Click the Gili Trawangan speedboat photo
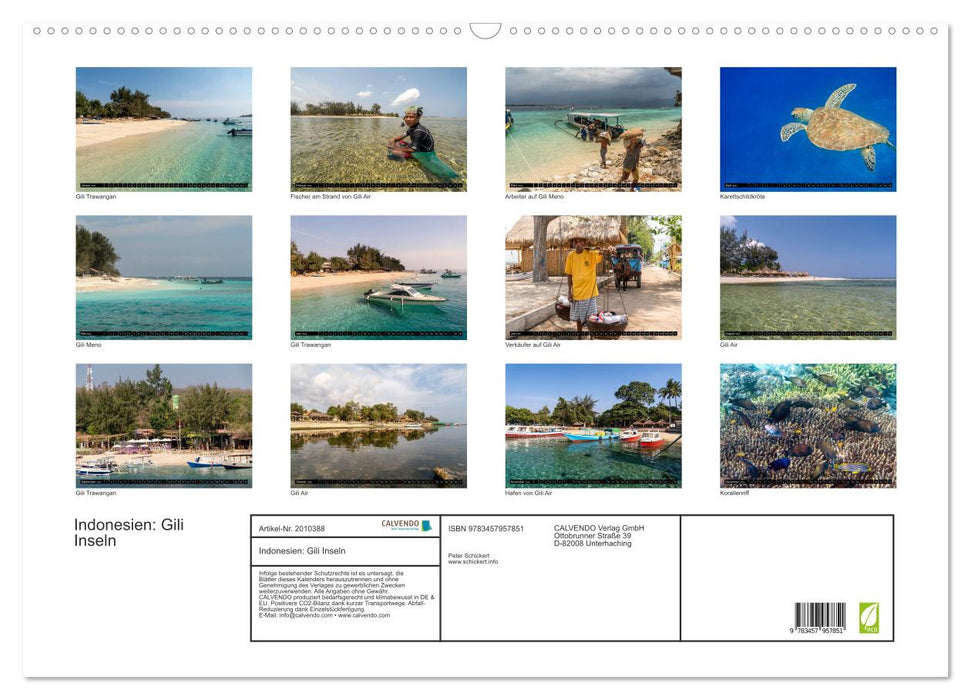 (x=378, y=277)
